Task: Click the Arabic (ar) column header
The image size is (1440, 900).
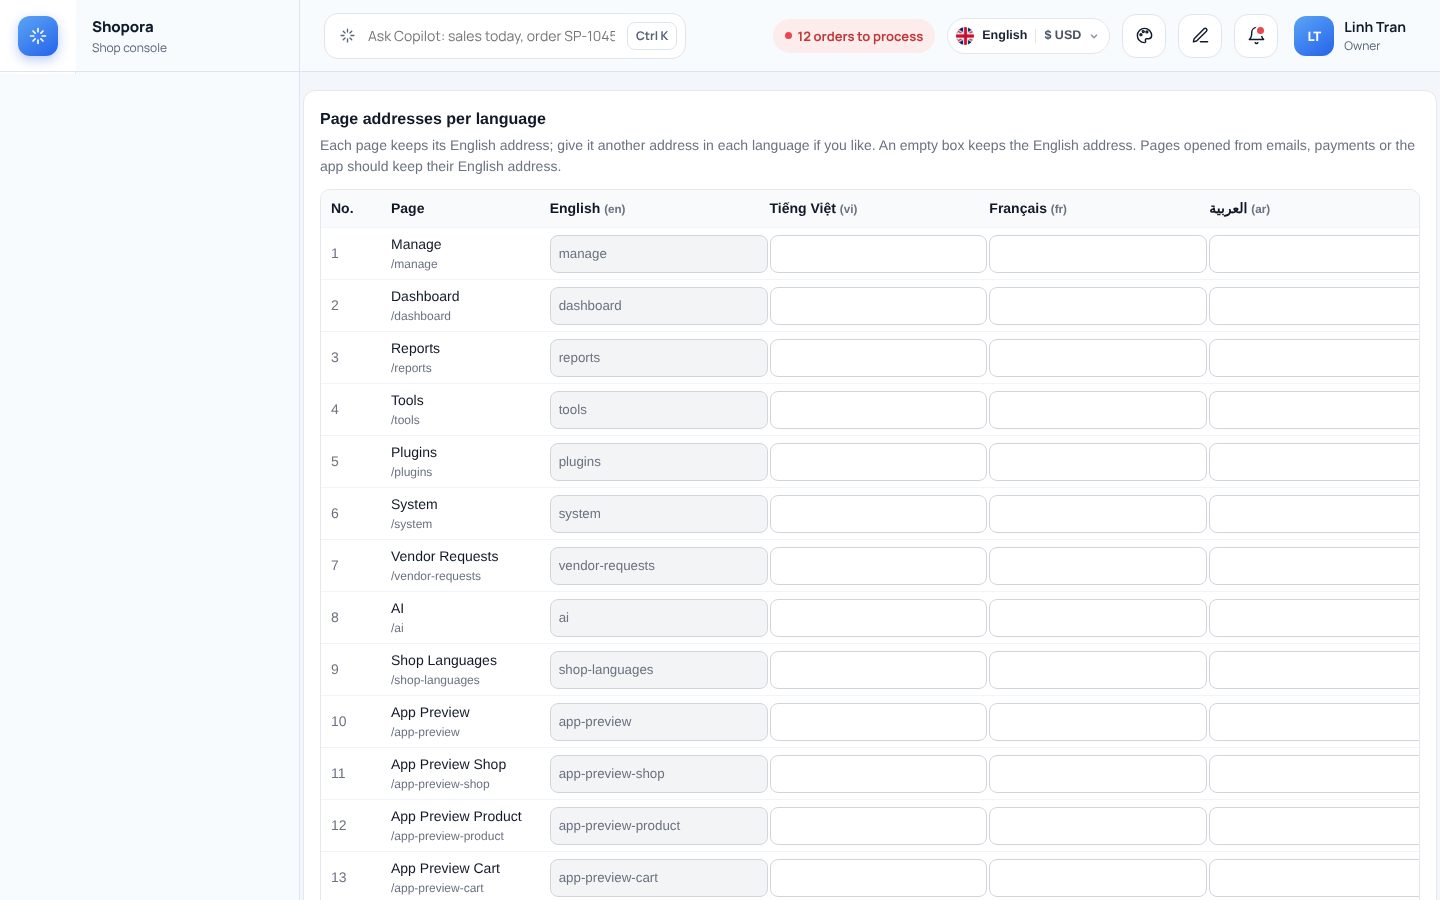Action: coord(1239,208)
